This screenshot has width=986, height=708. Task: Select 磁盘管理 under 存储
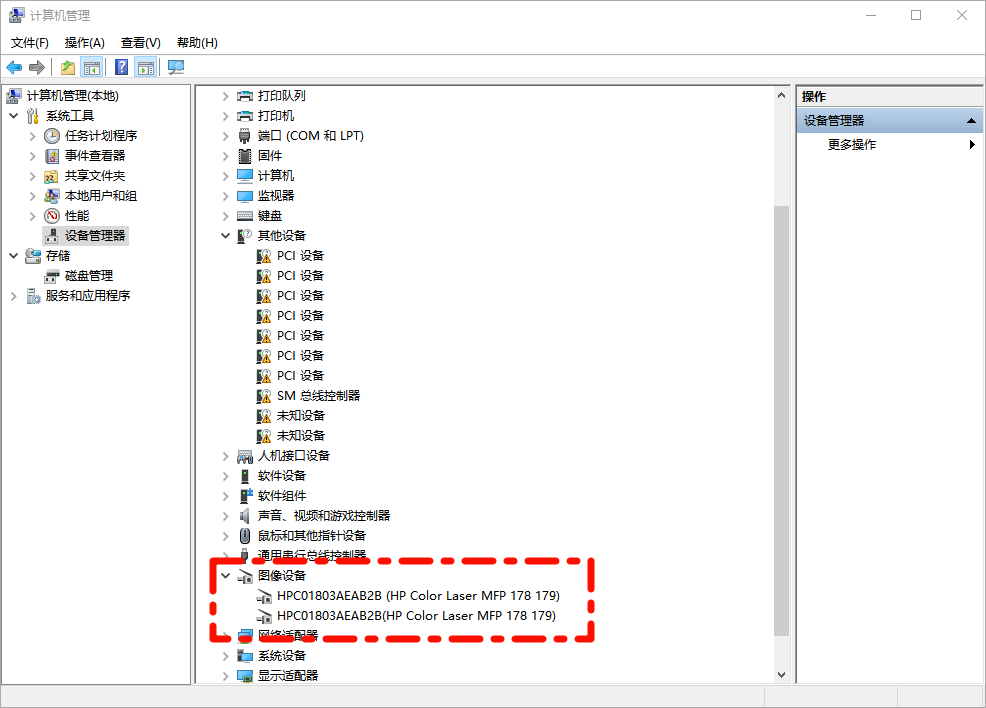point(89,276)
